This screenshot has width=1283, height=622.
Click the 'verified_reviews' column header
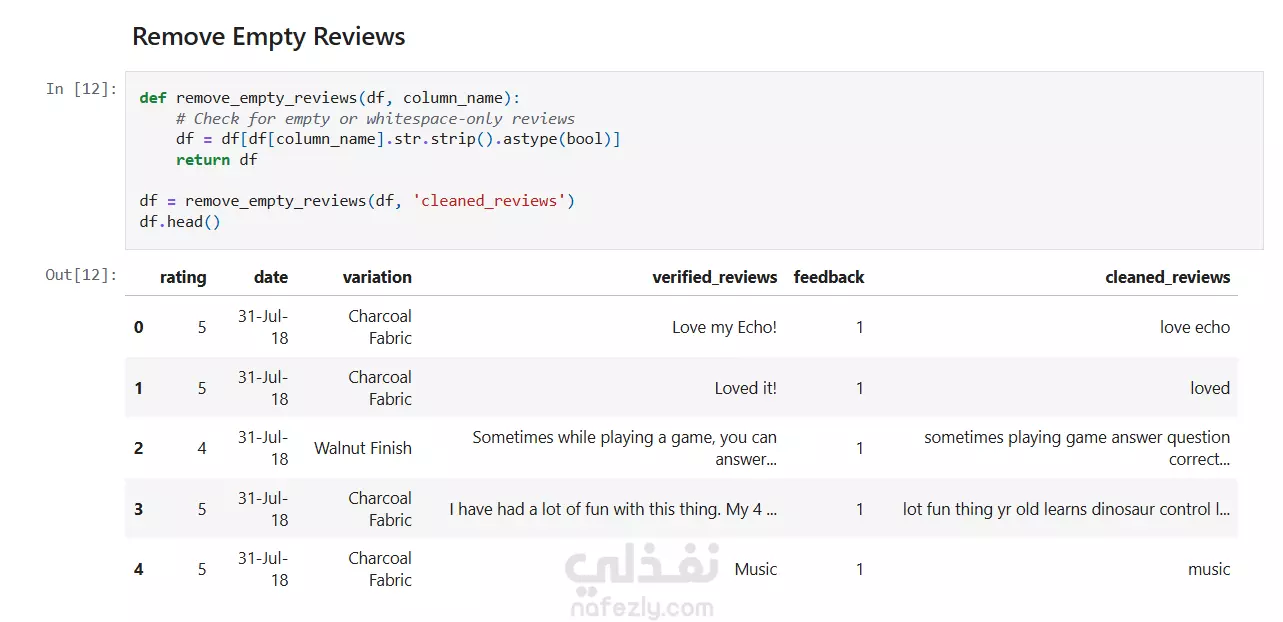coord(715,278)
